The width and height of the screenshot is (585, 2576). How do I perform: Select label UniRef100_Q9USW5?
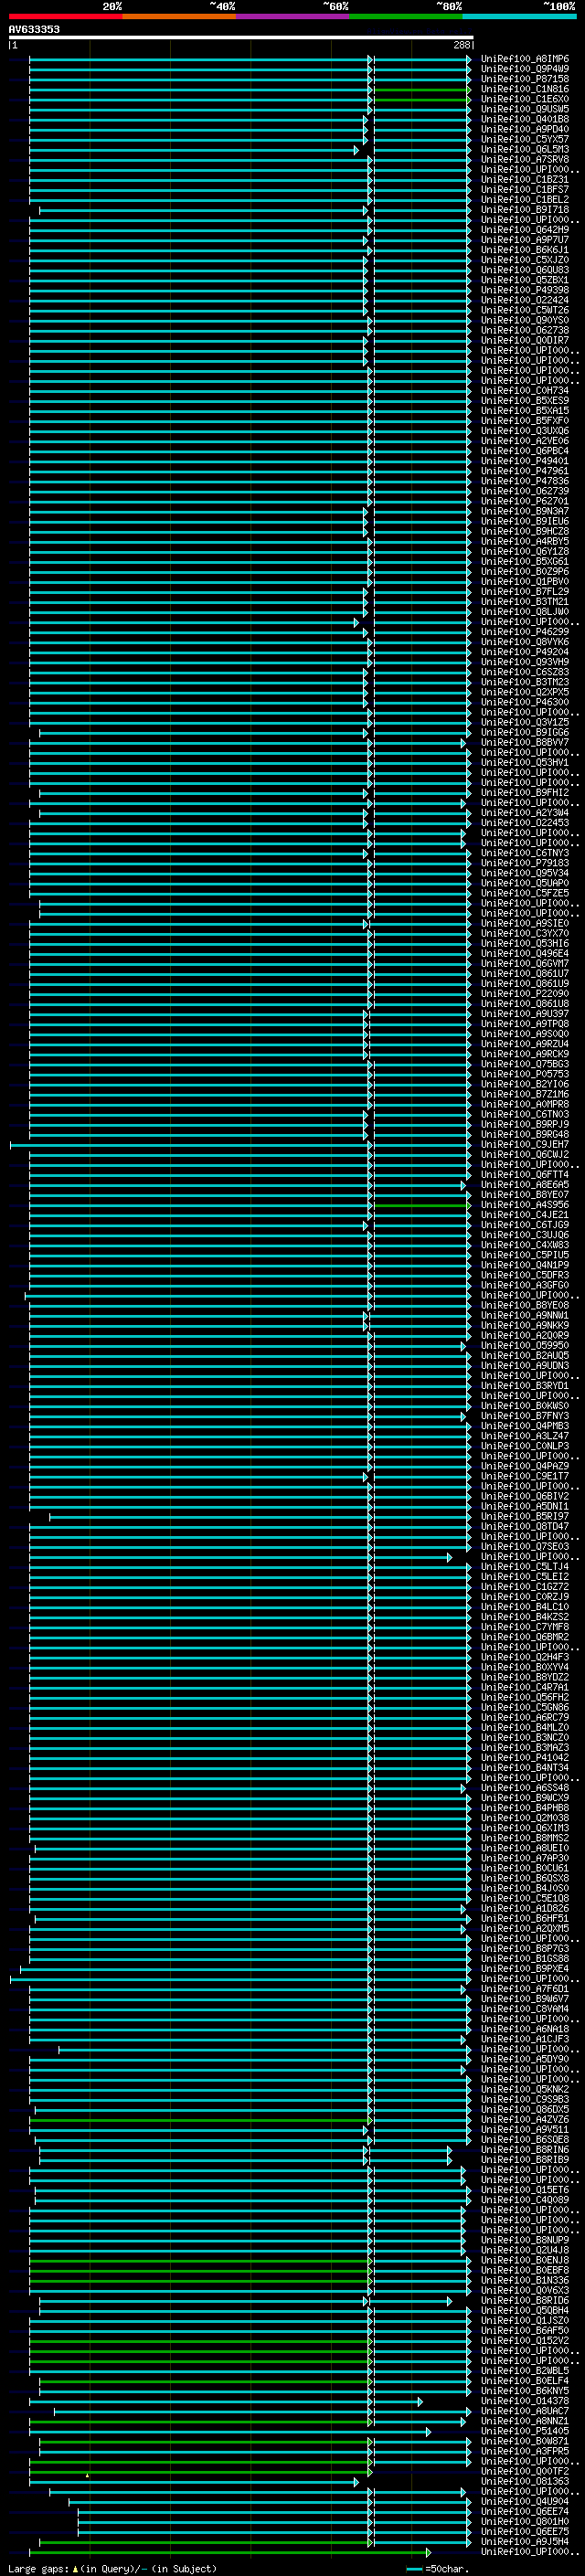[525, 109]
